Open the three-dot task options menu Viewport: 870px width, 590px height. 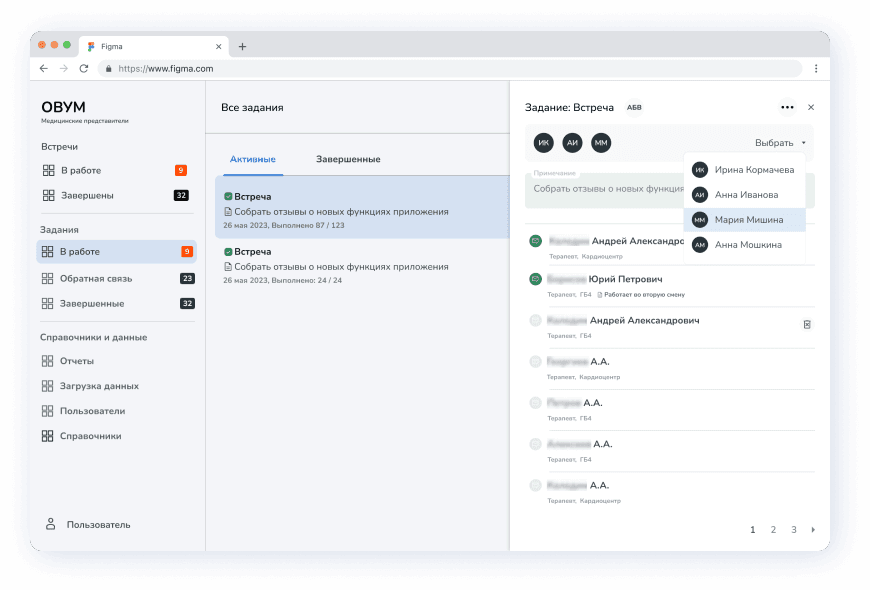click(787, 107)
